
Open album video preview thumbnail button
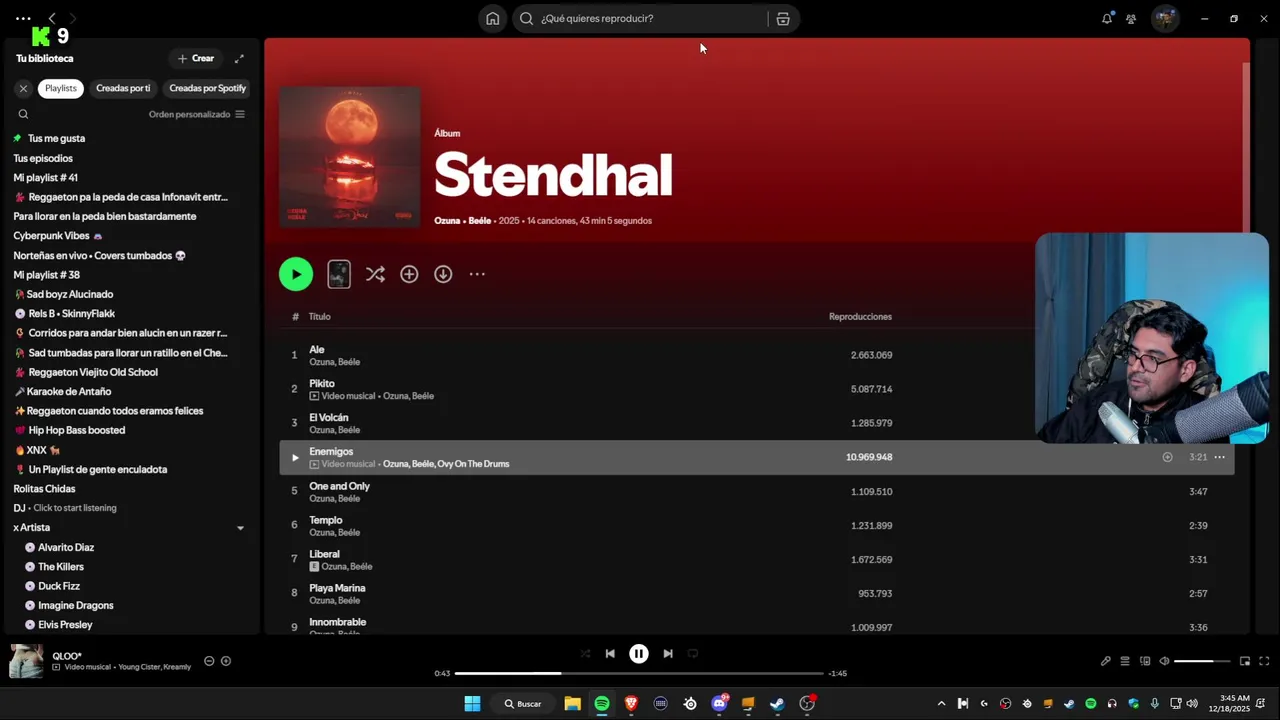coord(339,274)
